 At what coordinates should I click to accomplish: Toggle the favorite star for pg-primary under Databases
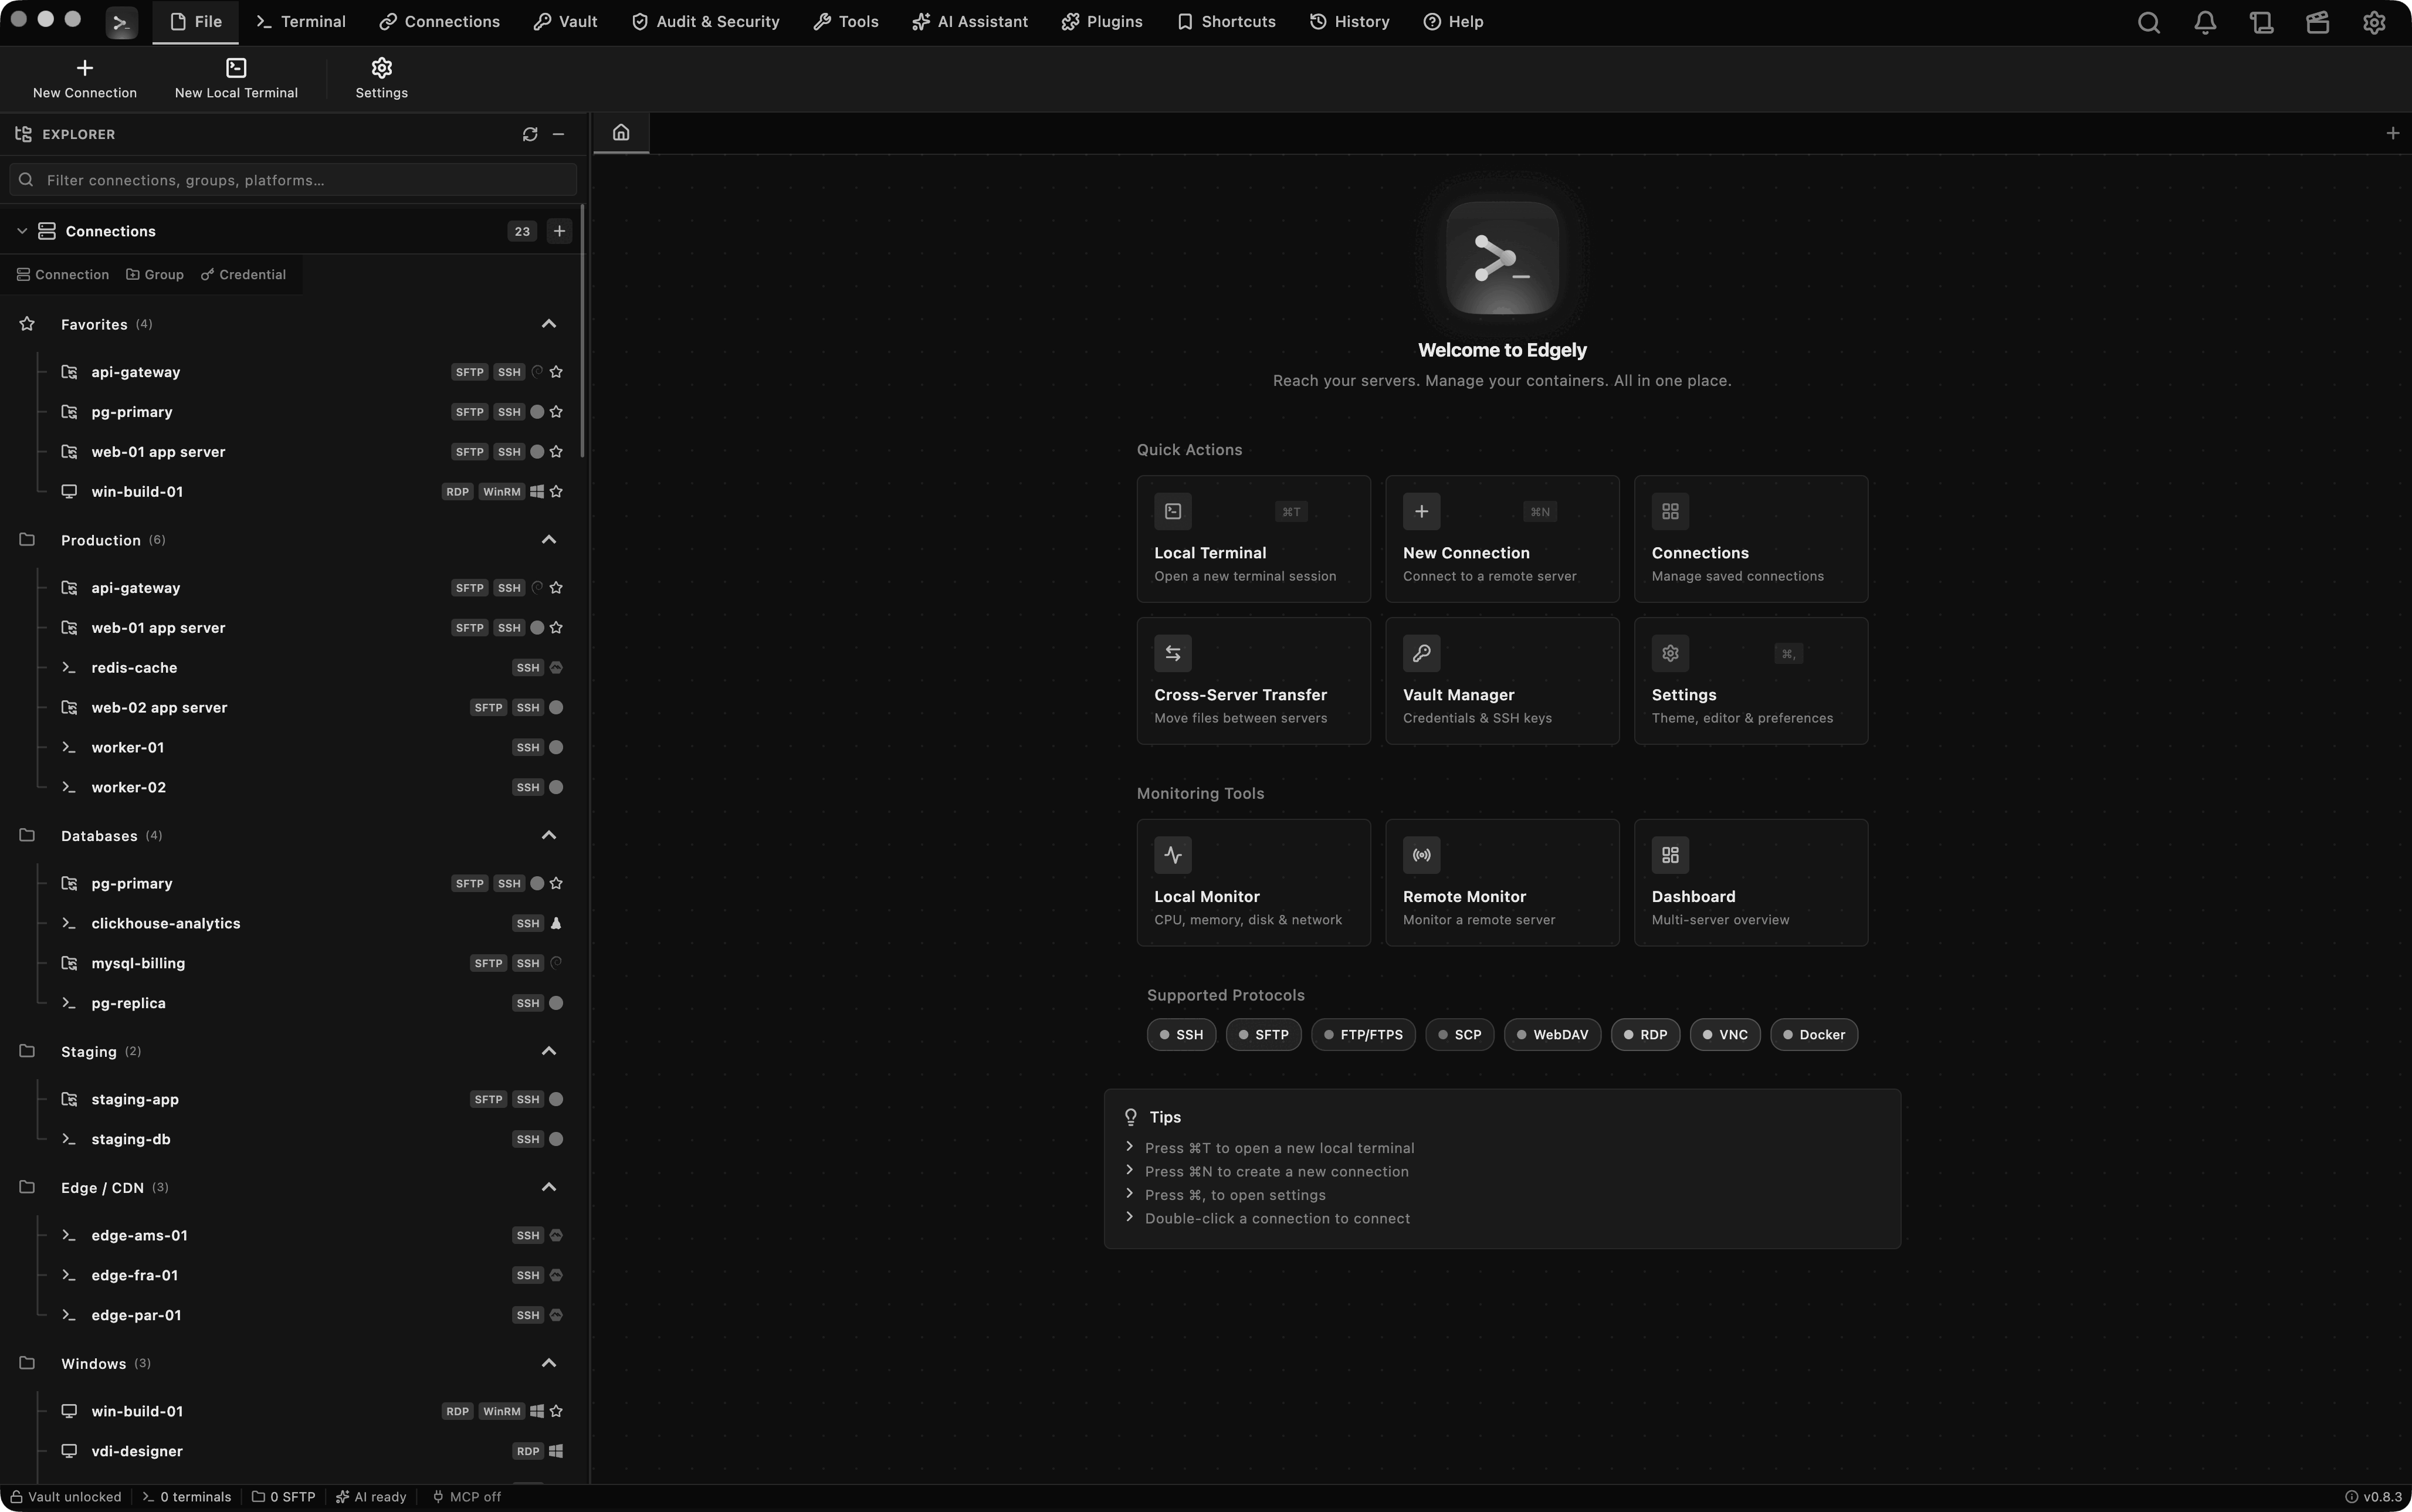556,884
